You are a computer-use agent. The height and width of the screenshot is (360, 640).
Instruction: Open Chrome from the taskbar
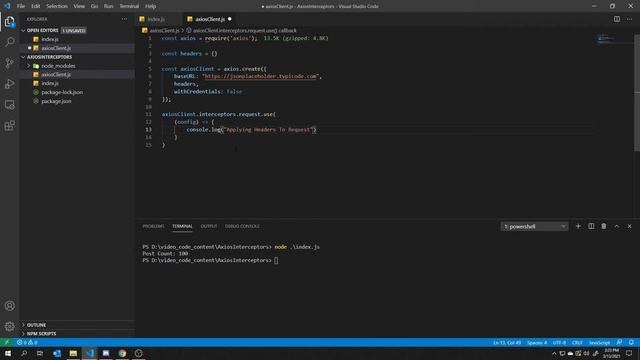[x=122, y=353]
